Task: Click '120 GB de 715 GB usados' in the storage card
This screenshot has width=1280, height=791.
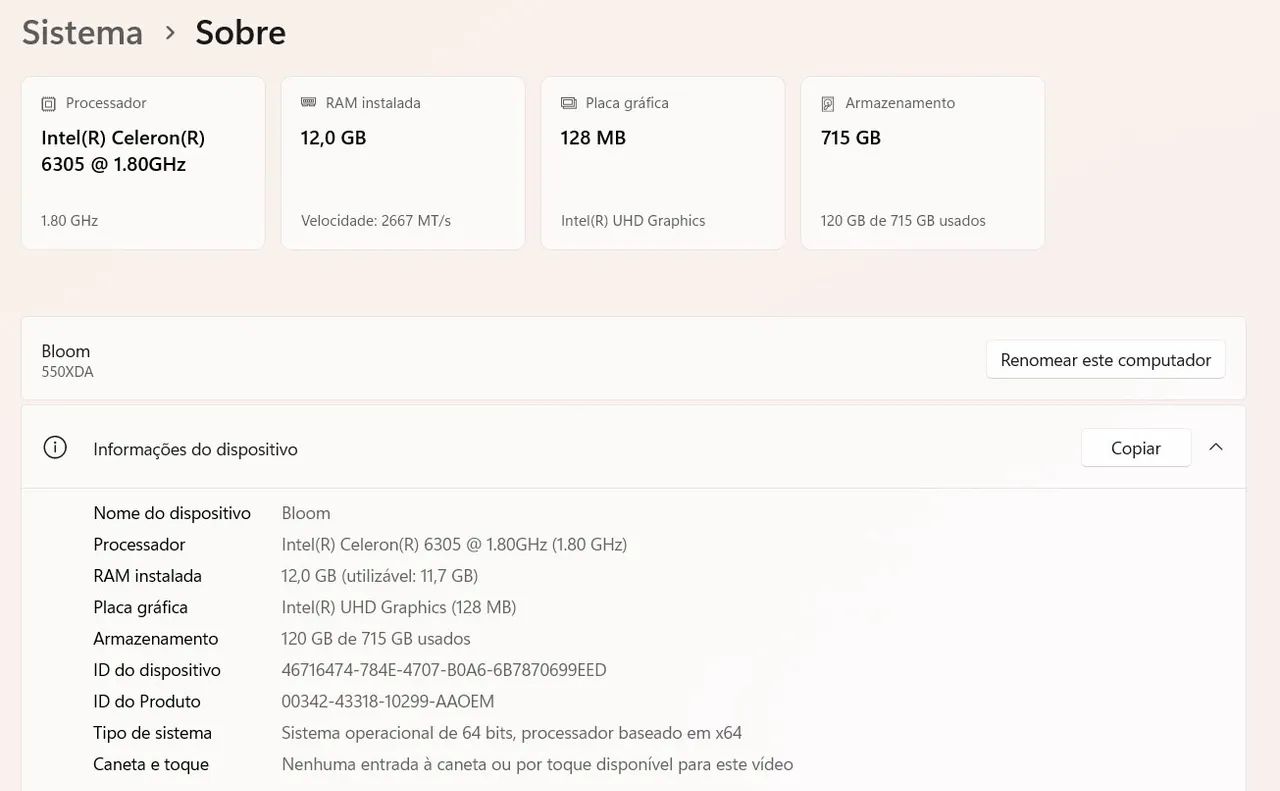Action: (x=903, y=221)
